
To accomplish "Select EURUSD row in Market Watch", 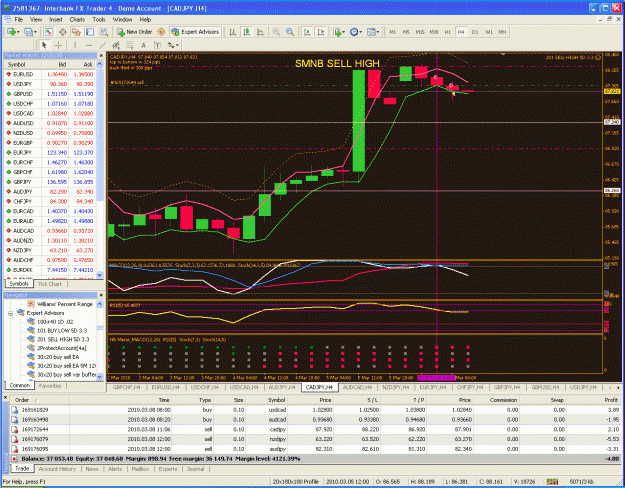I will point(50,74).
